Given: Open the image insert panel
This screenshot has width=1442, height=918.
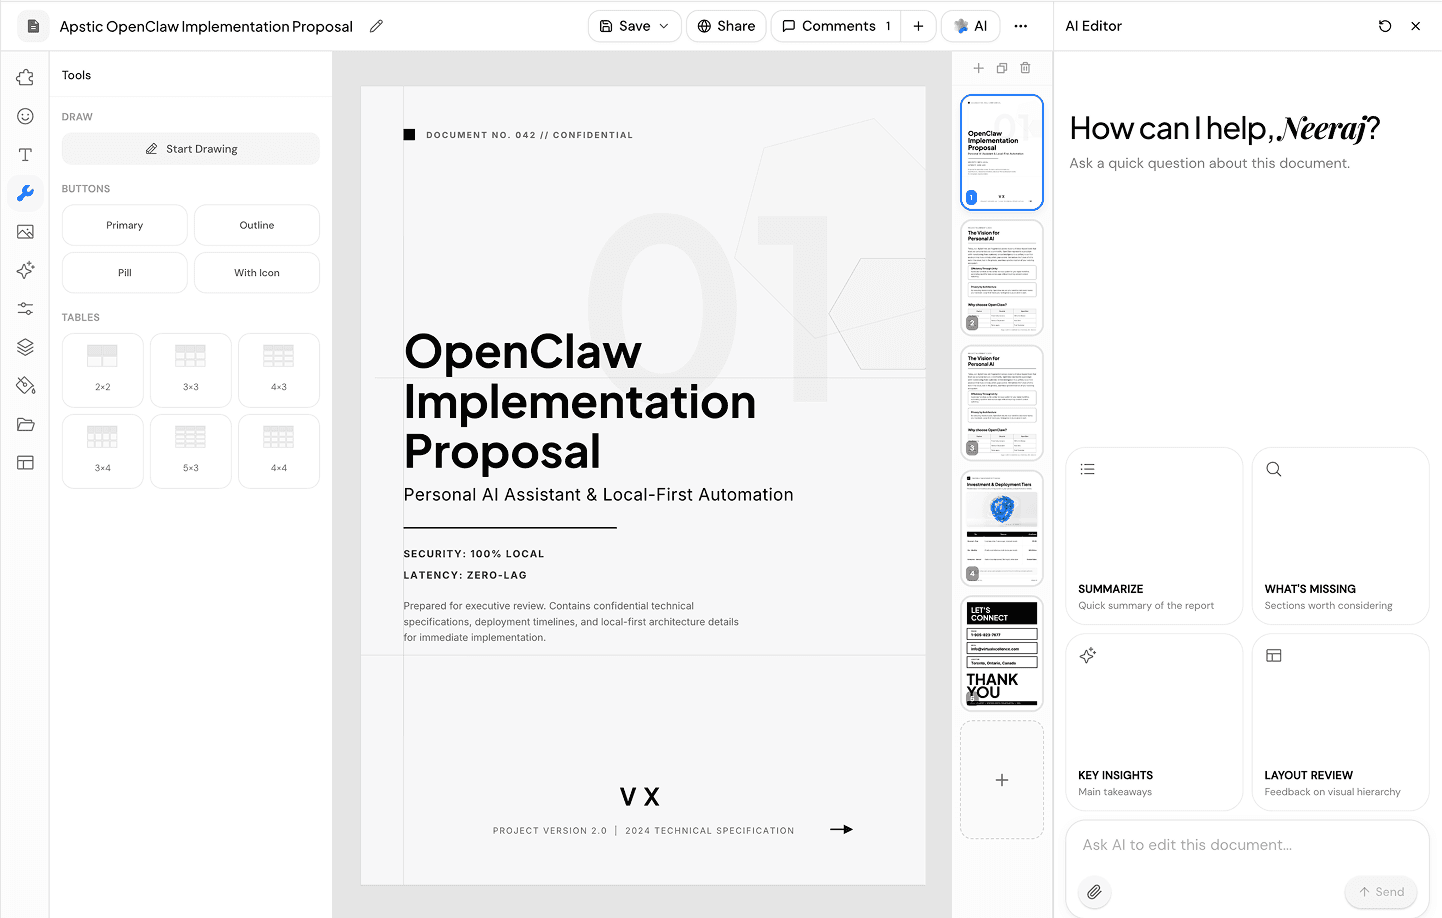Looking at the screenshot, I should [x=24, y=231].
